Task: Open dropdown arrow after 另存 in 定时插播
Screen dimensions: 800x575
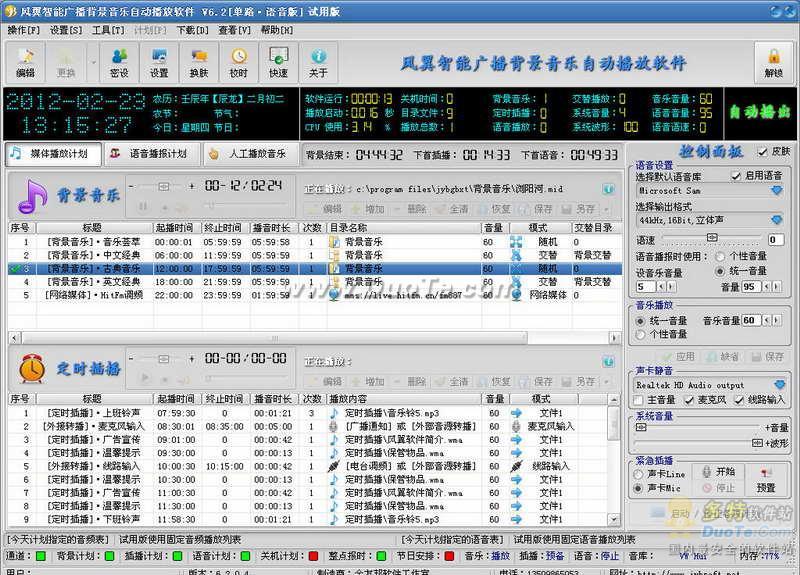Action: [606, 382]
